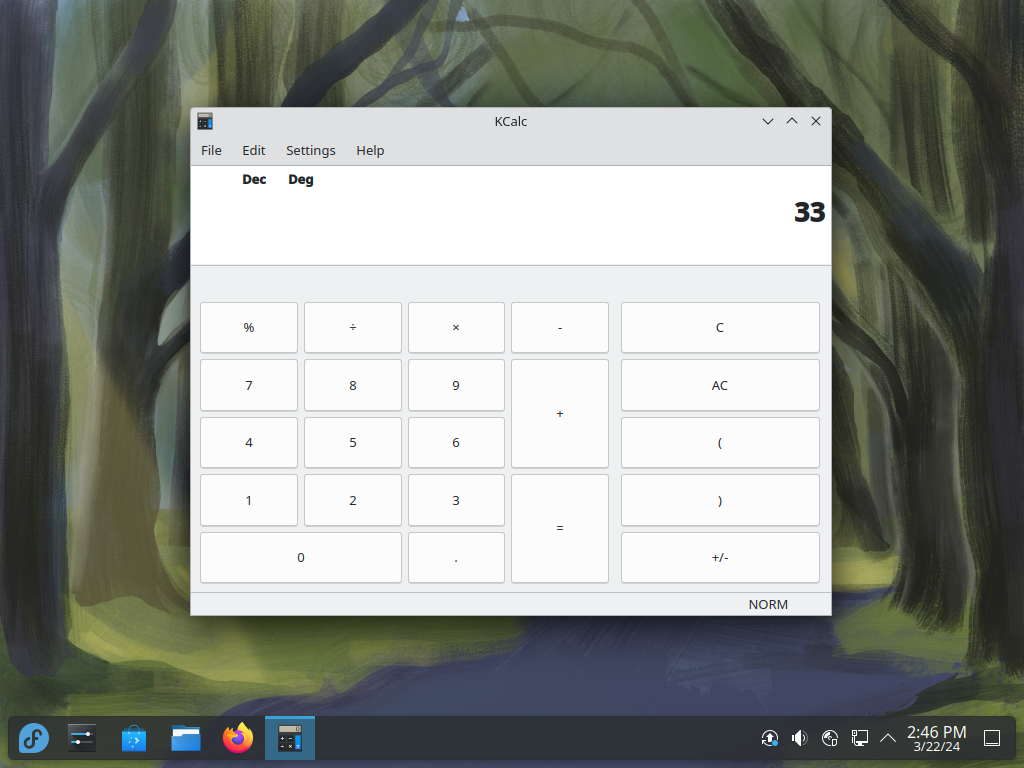Click digit 5 on the keypad
This screenshot has width=1024, height=768.
point(353,443)
